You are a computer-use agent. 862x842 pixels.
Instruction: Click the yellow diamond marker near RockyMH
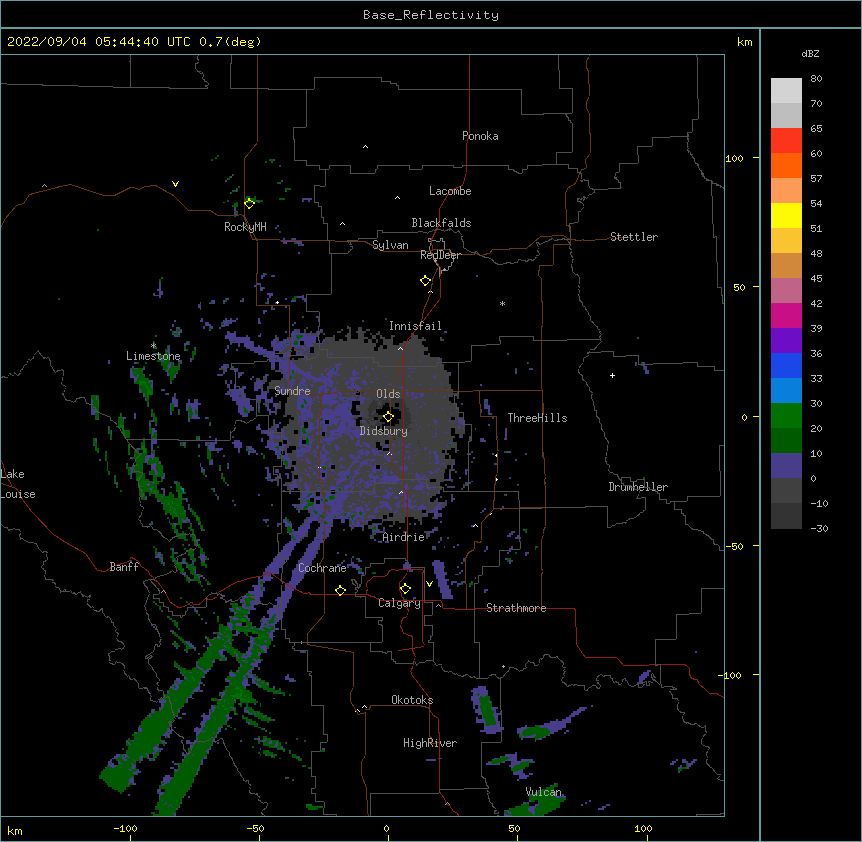pos(249,203)
